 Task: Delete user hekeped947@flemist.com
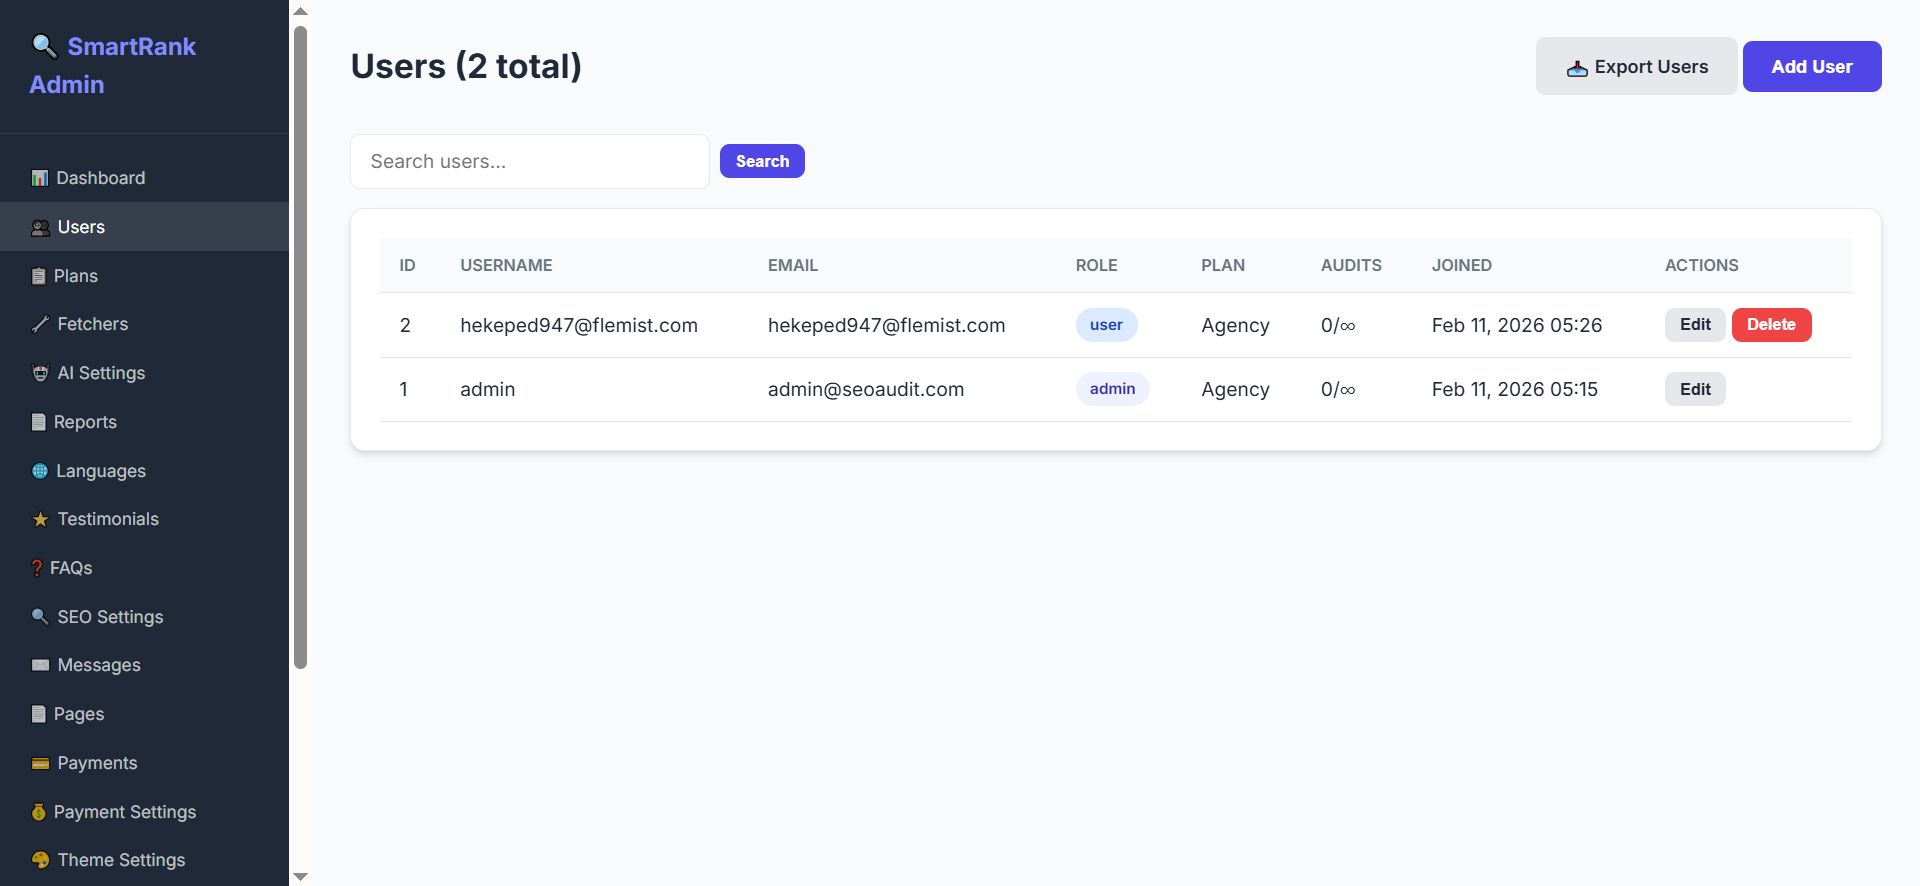(1770, 325)
